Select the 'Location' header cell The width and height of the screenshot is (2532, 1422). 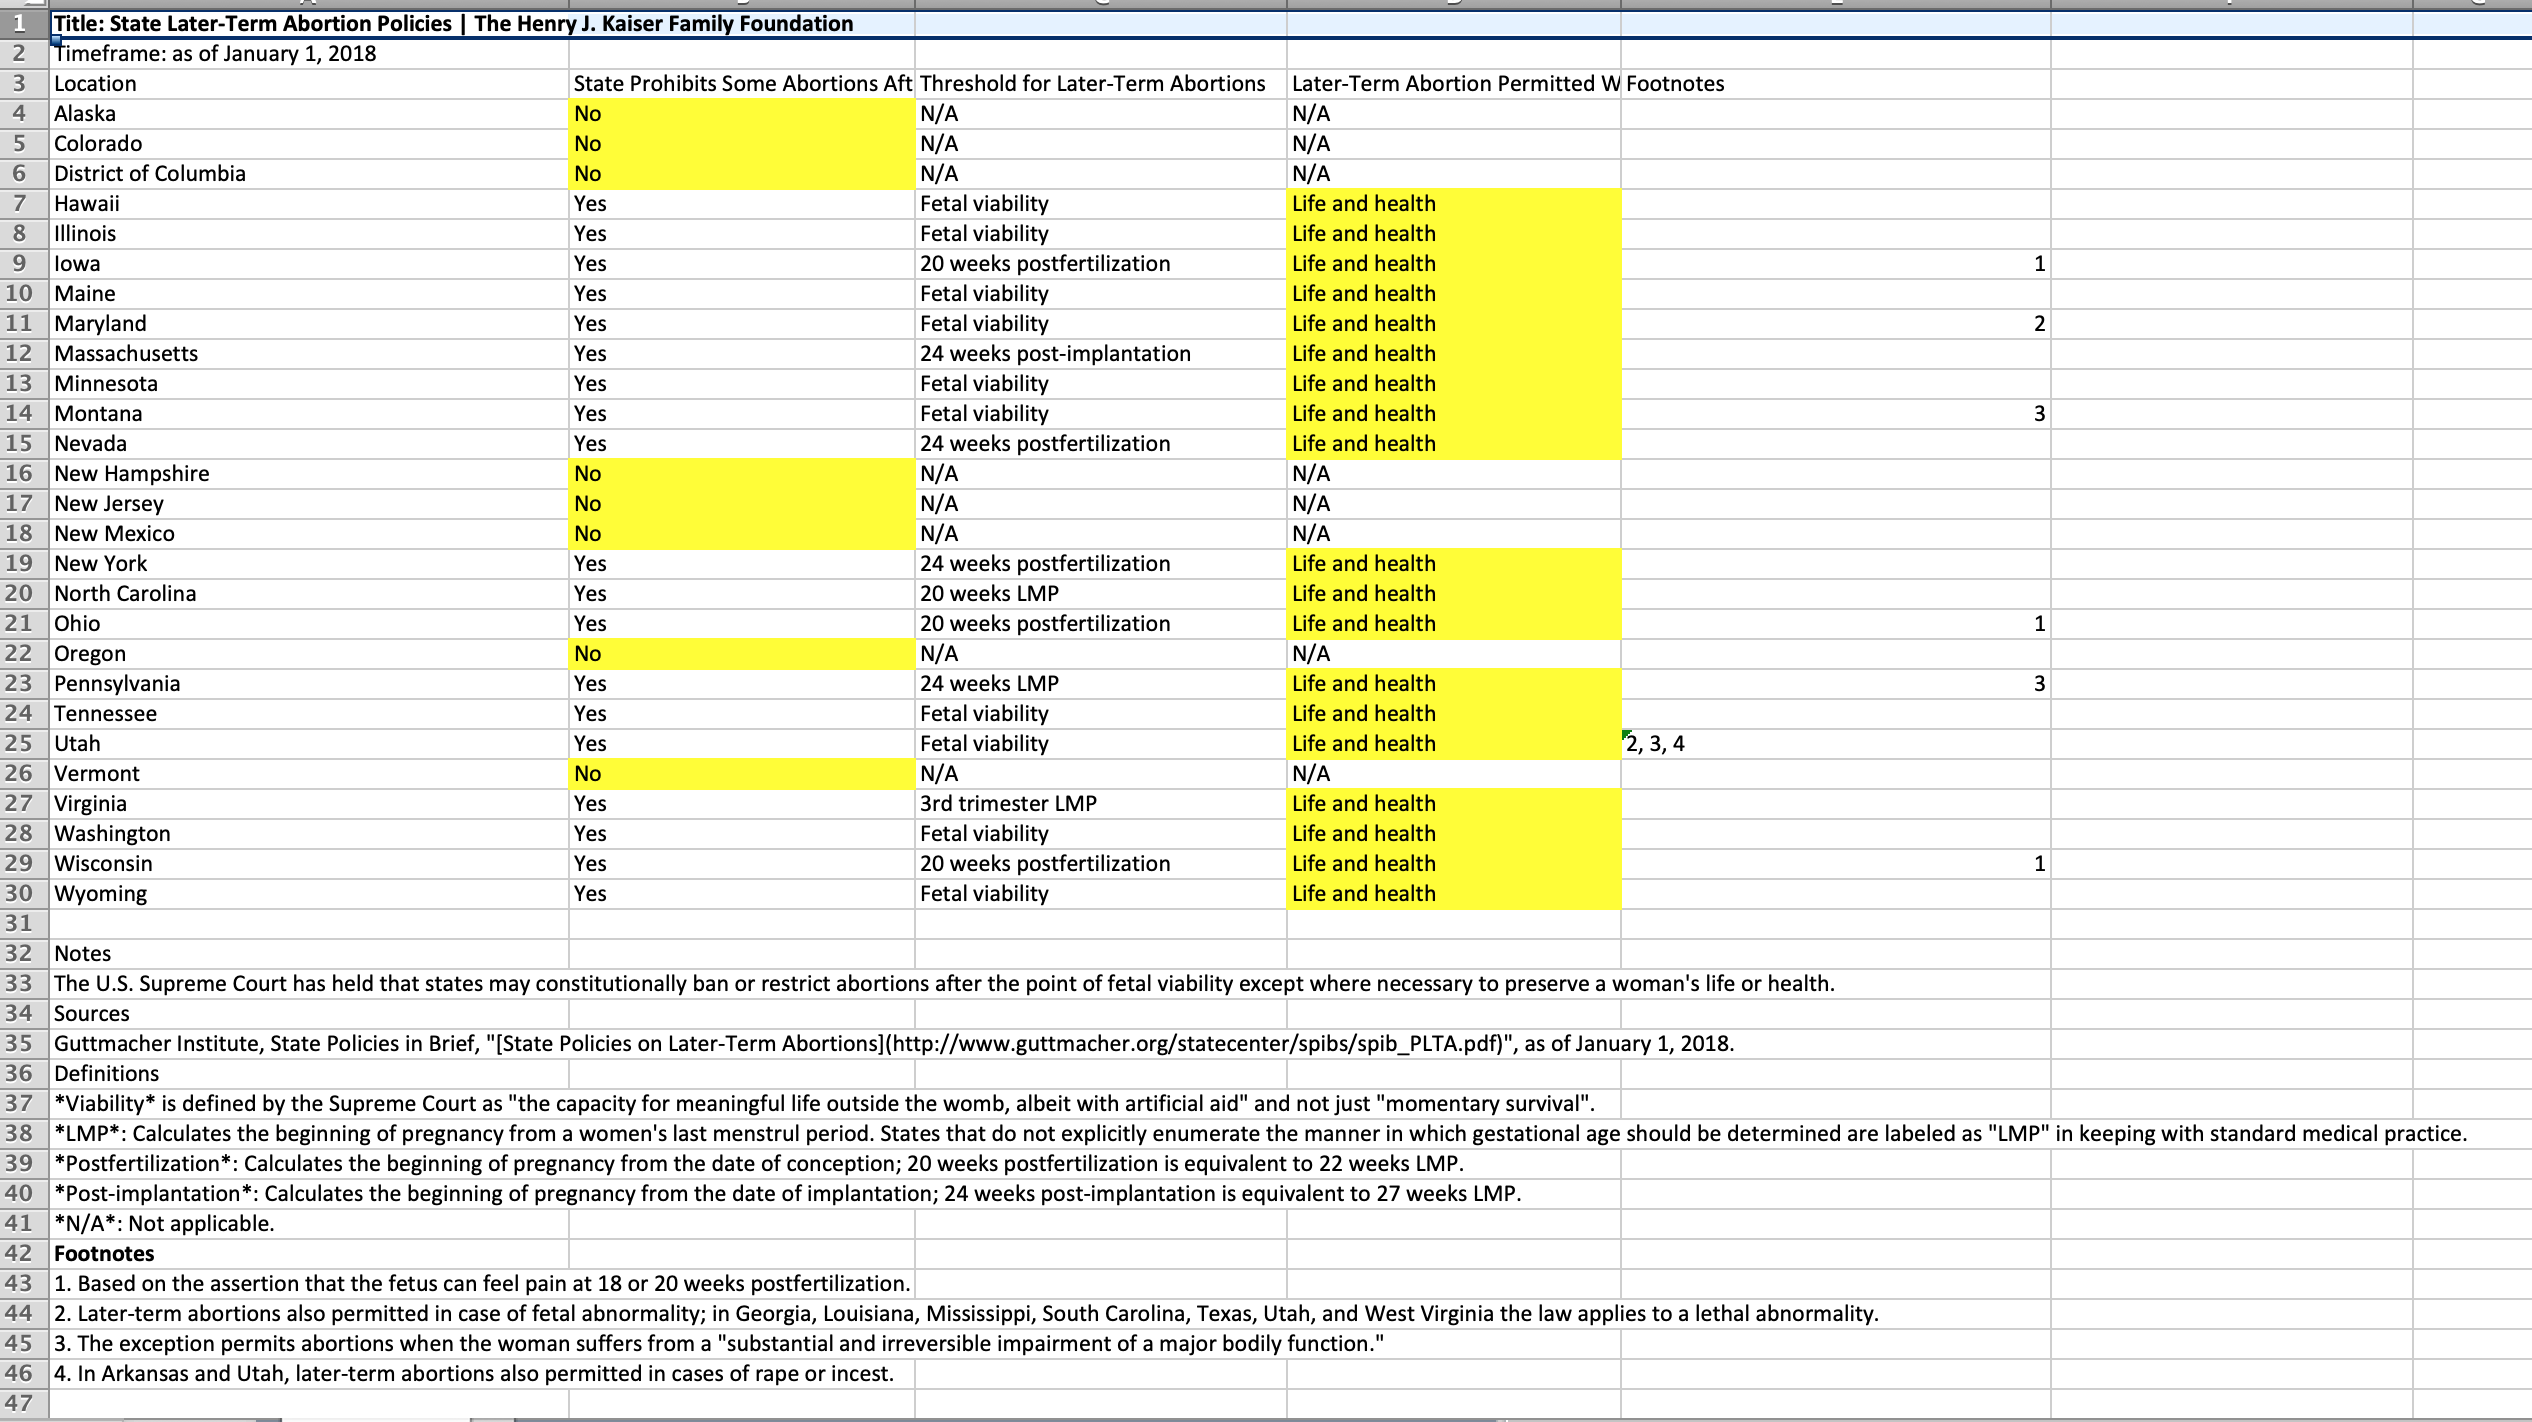point(308,84)
